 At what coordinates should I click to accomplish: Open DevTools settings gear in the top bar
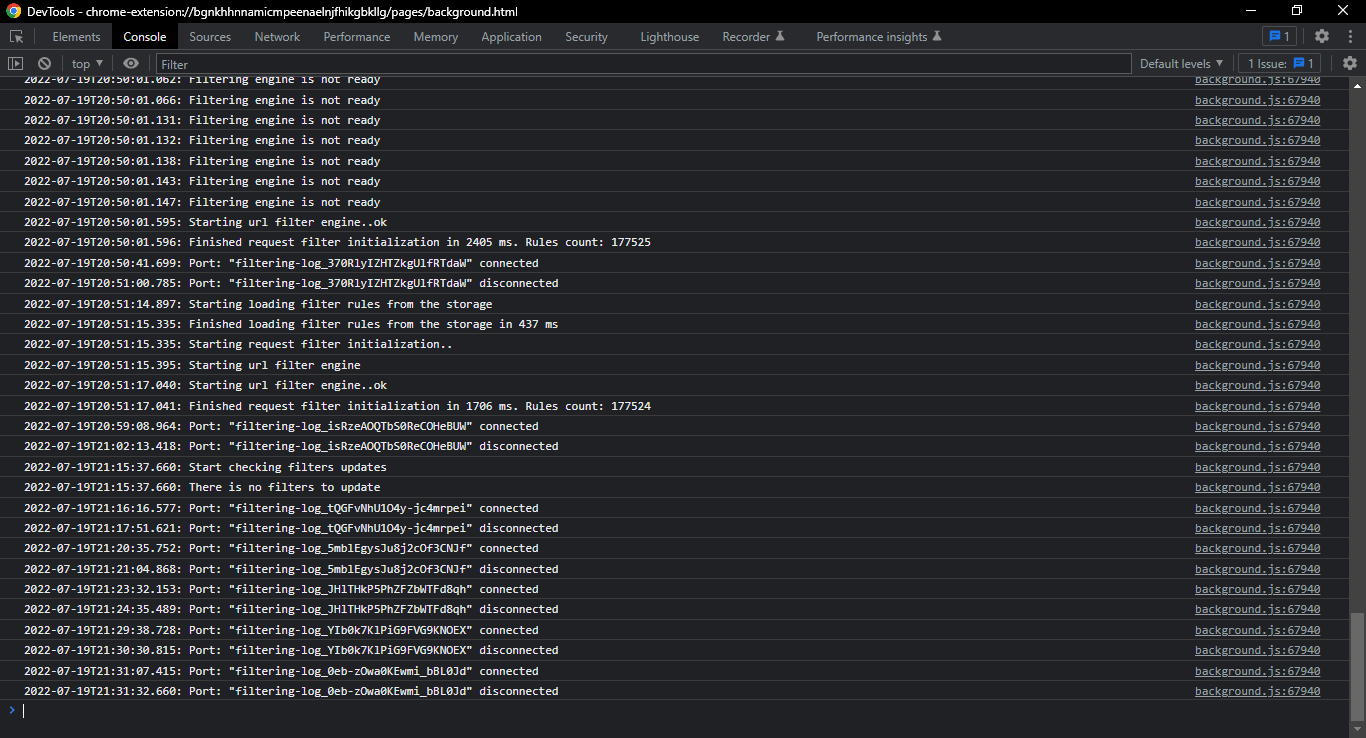pos(1322,36)
